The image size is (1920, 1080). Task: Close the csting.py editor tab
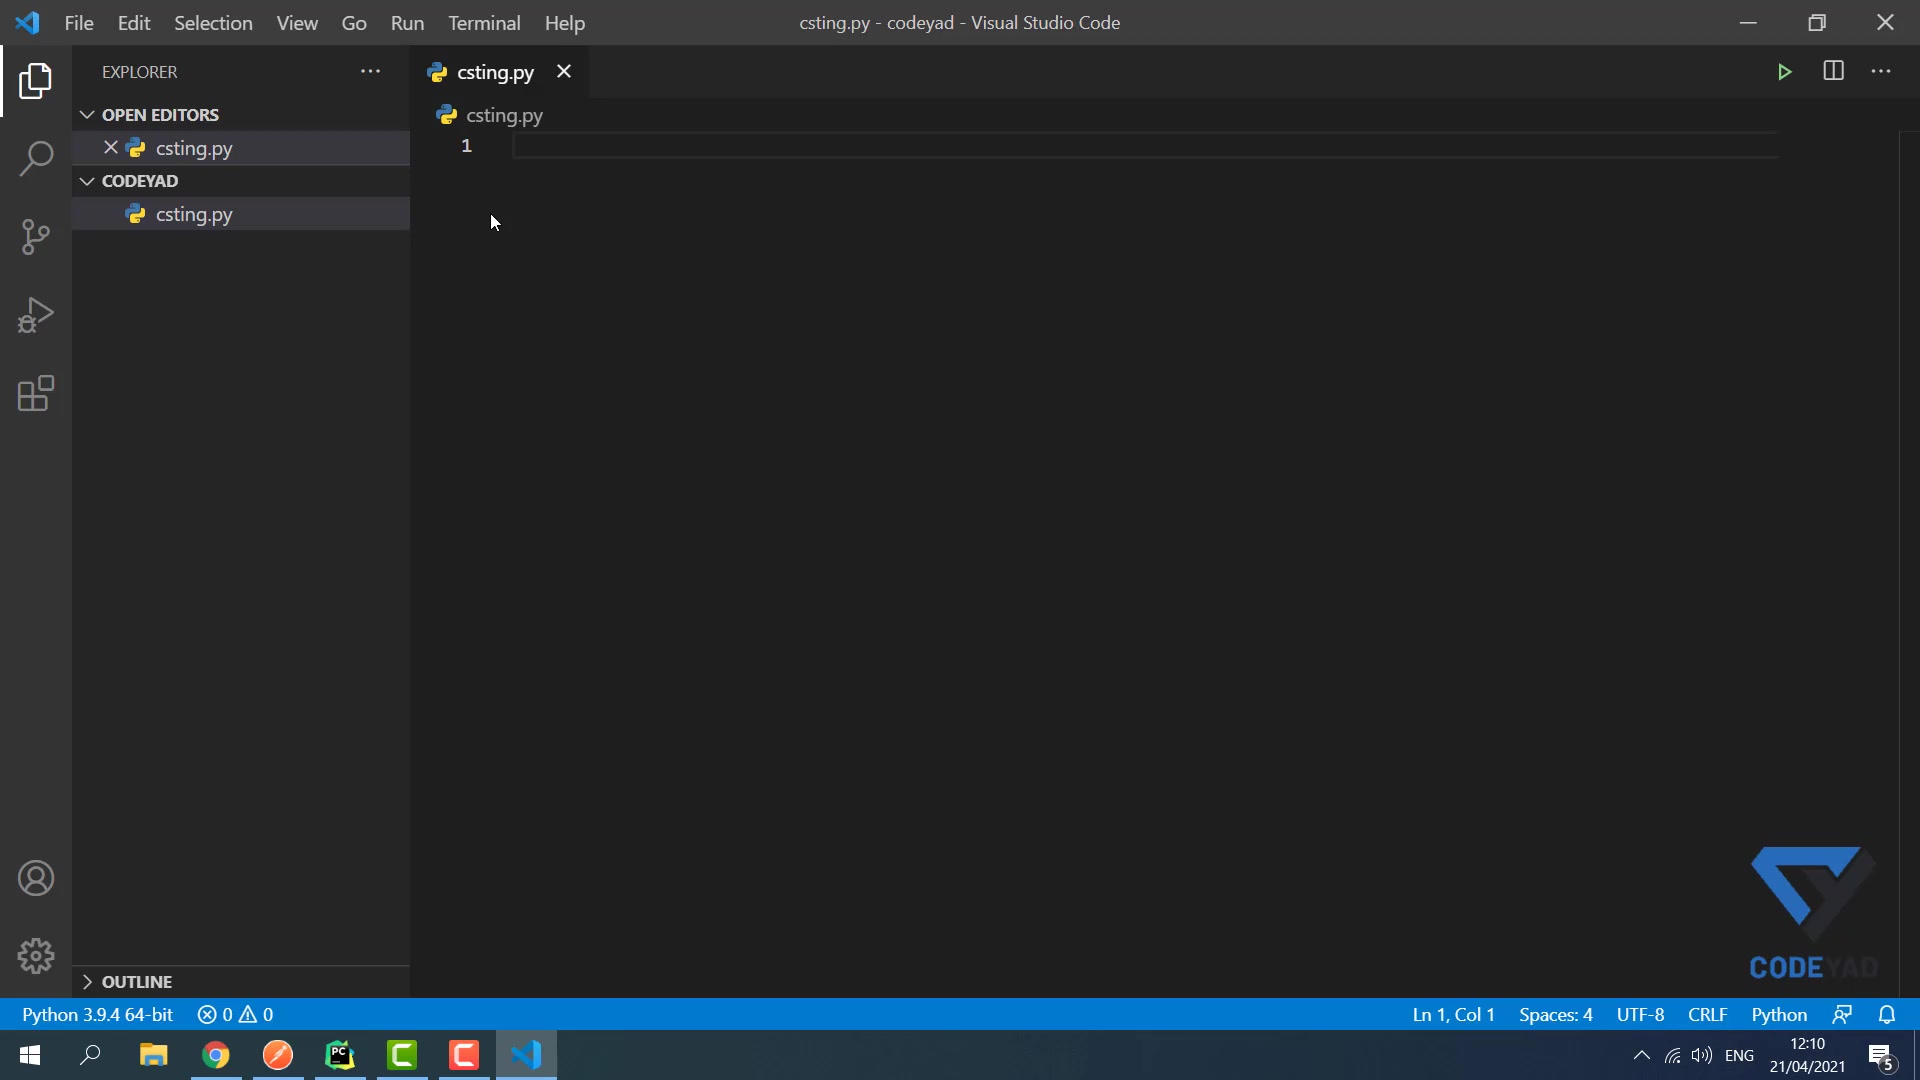pos(564,72)
